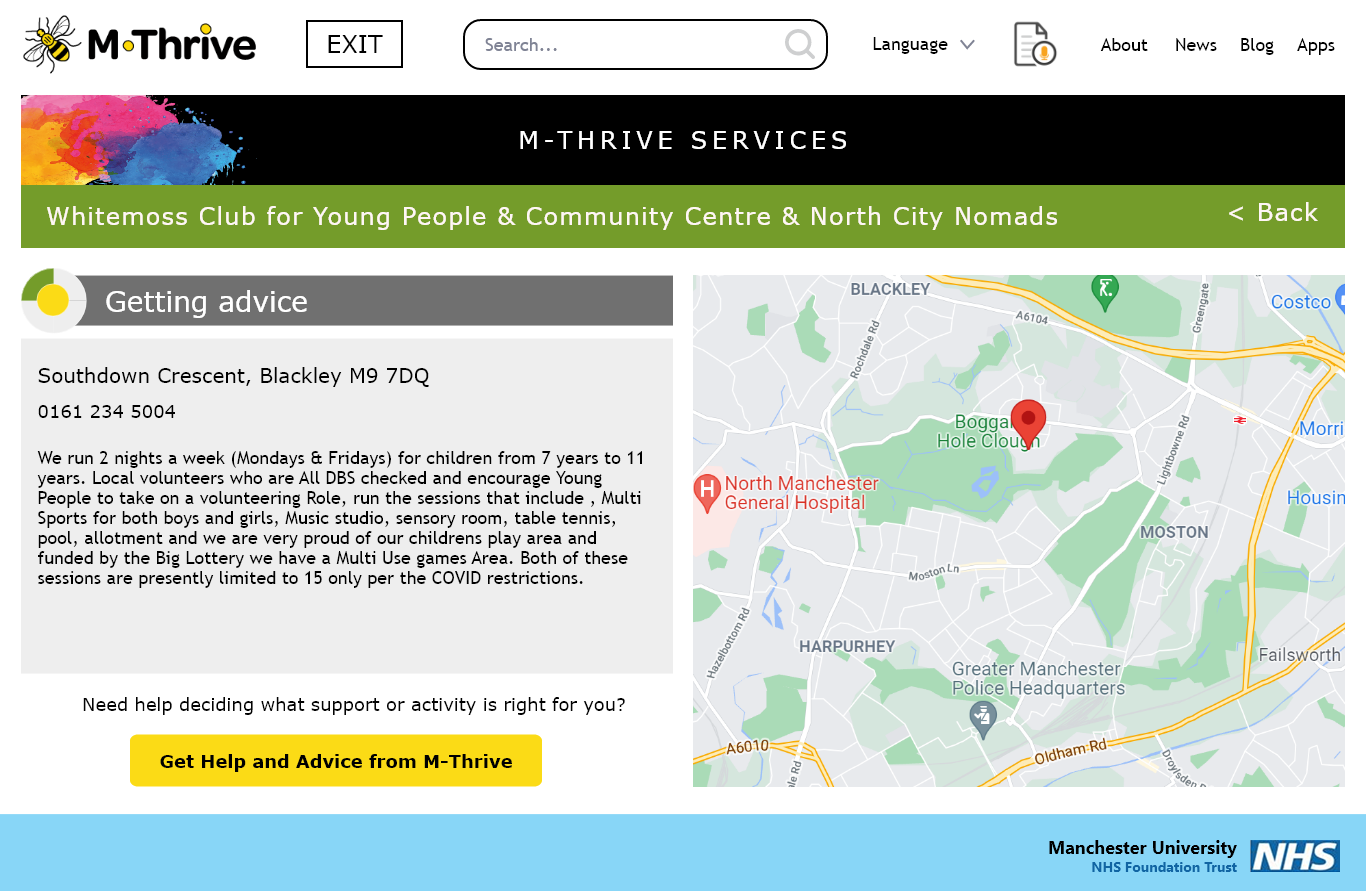
Task: Open the About menu item
Action: coord(1124,45)
